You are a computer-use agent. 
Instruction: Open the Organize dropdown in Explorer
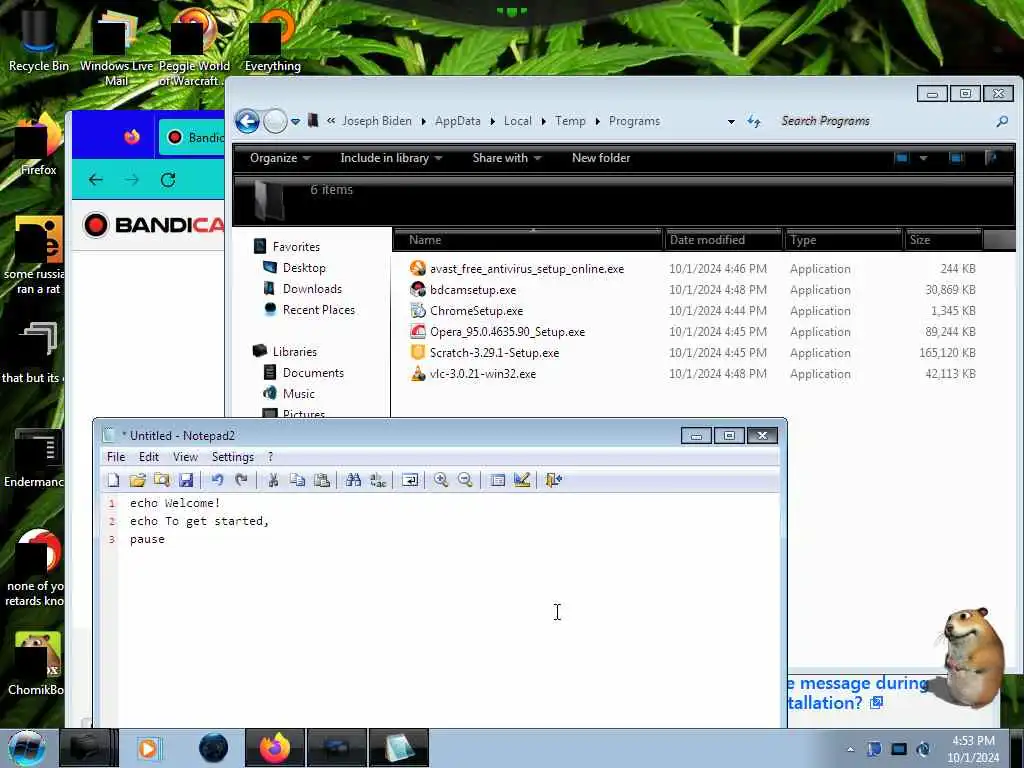(280, 158)
